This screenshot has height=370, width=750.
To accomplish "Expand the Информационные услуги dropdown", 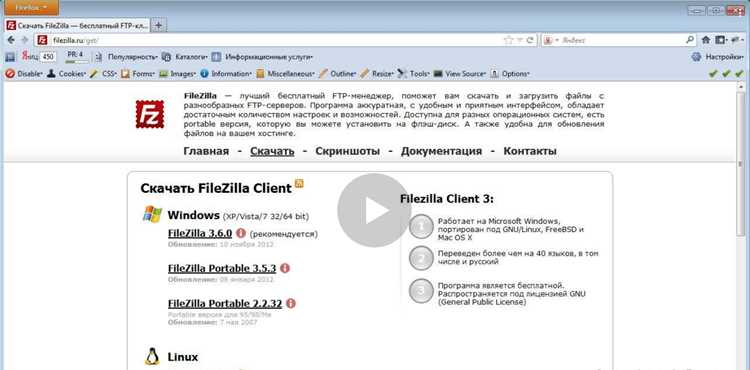I will pyautogui.click(x=269, y=57).
